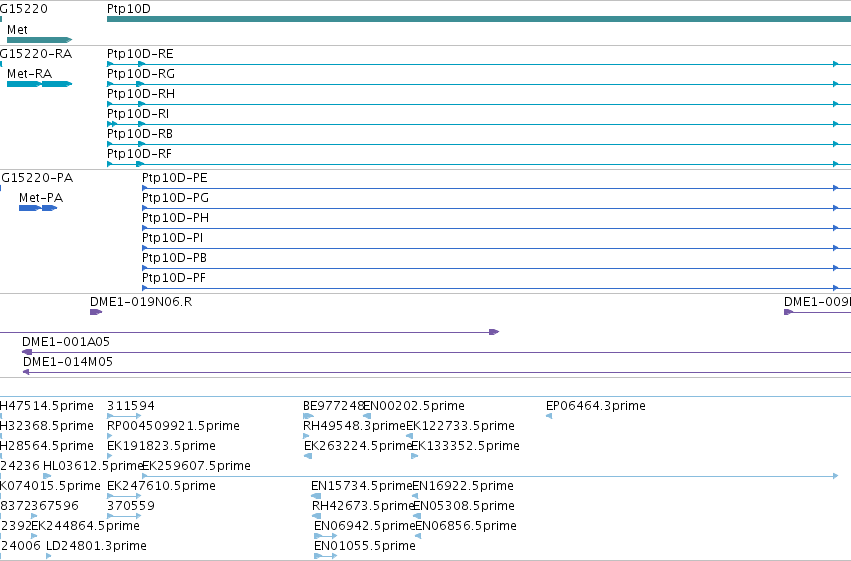Click the Met-RA transcript feature
This screenshot has width=851, height=561.
tap(39, 84)
